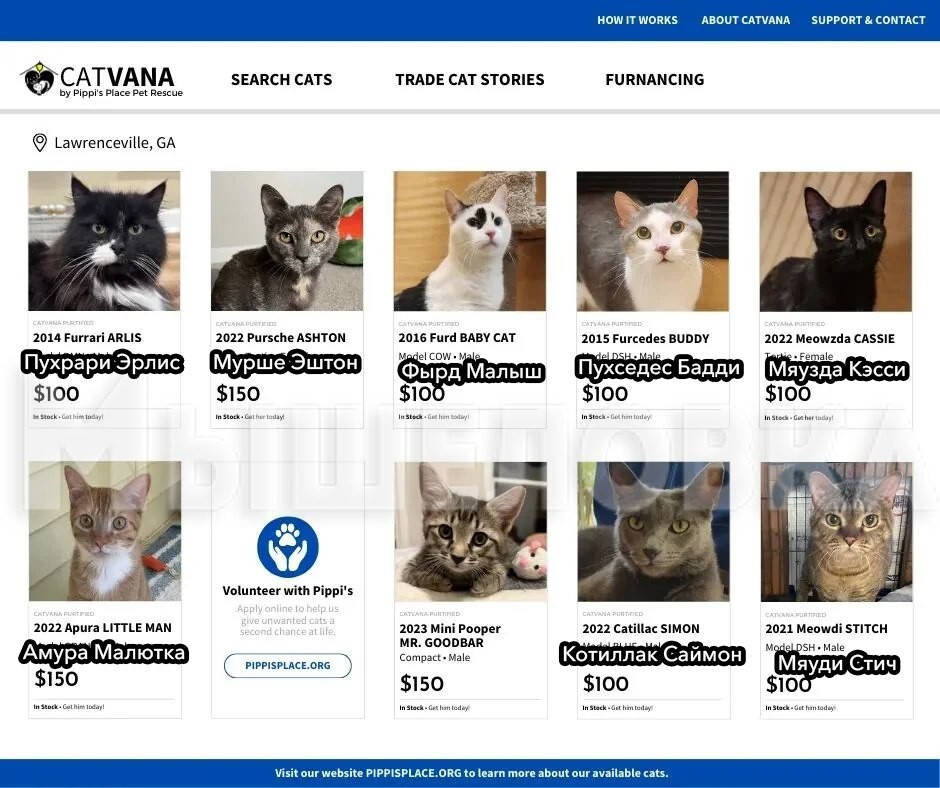940x788 pixels.
Task: Click the 2021 Meowdi STITCH title
Action: tap(826, 628)
